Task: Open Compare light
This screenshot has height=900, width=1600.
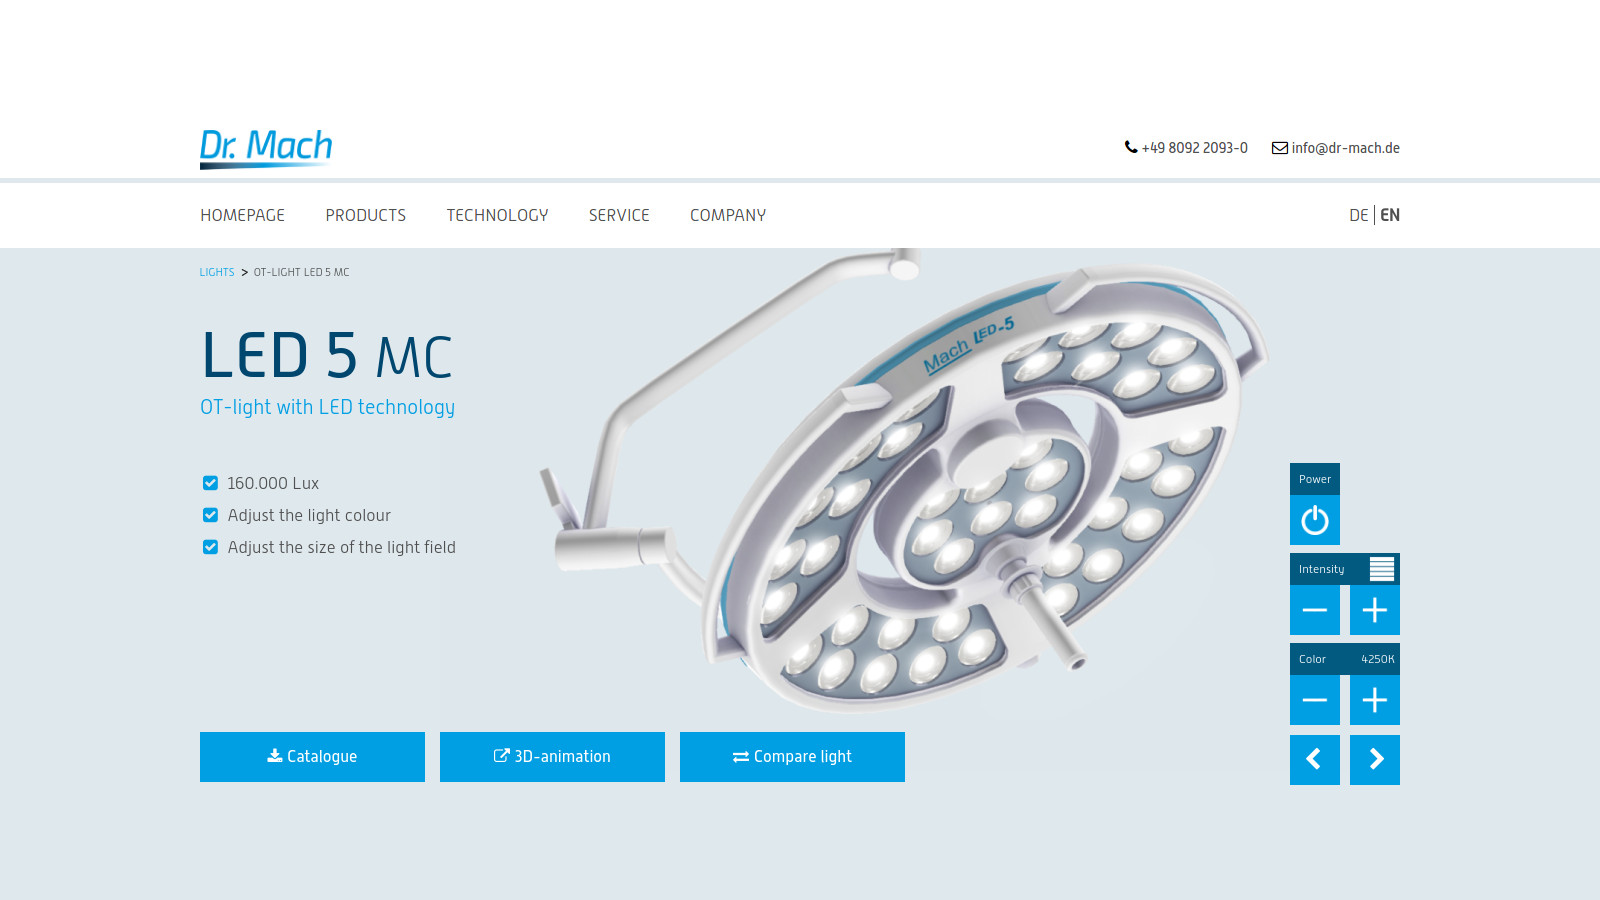Action: click(x=792, y=757)
